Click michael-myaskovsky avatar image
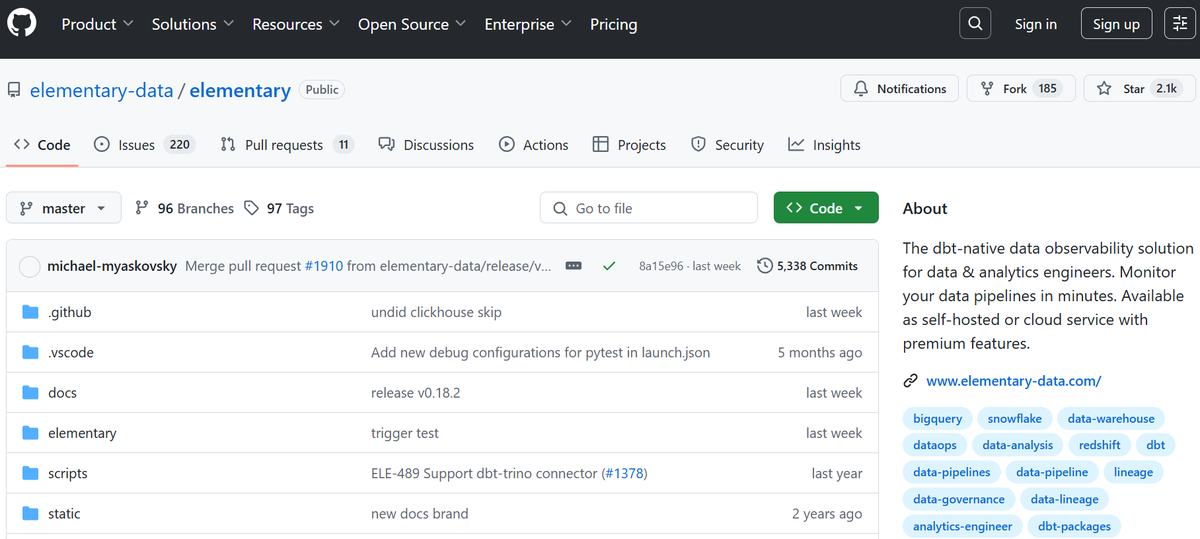Screen dimensions: 1200x539 tap(30, 266)
